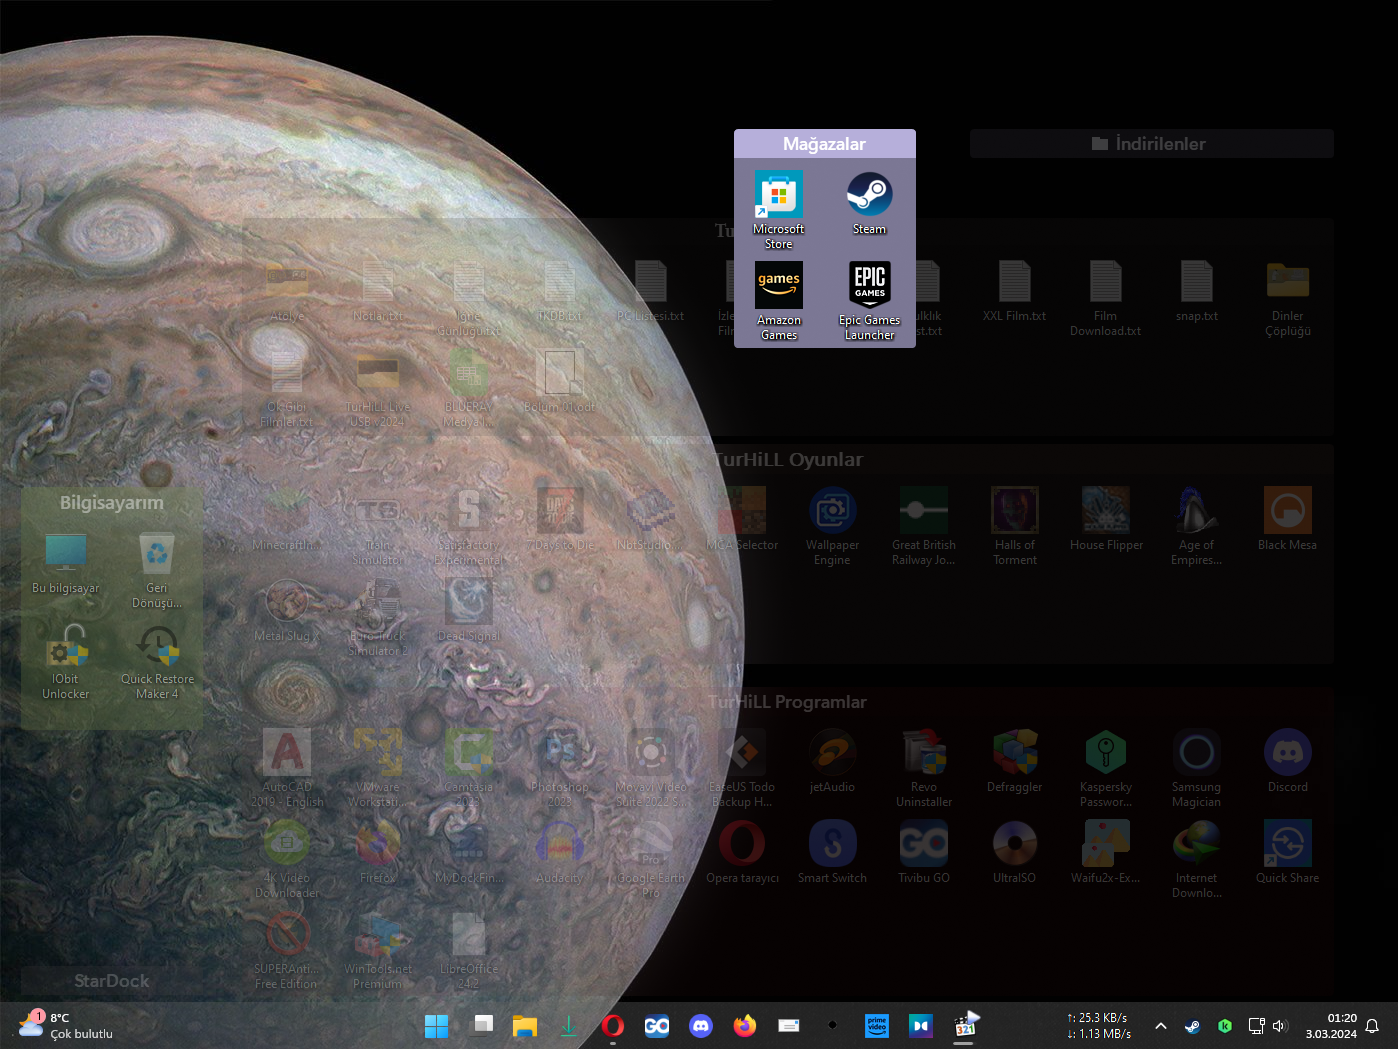Screen dimensions: 1398x1049
Task: Open the Internet Download Manager desktop icon
Action: pos(1196,859)
